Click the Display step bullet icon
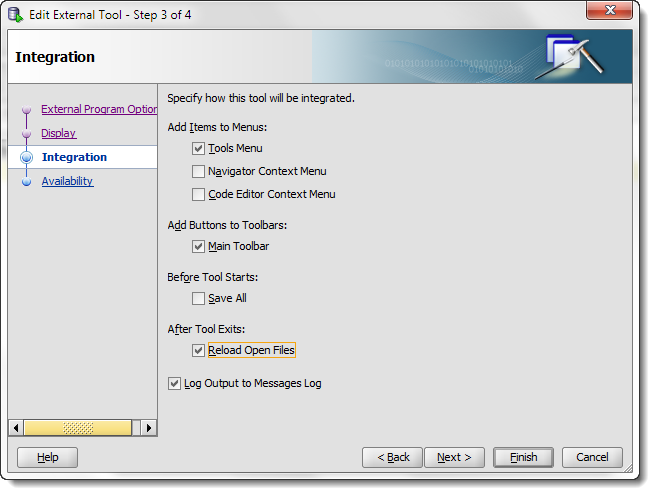Viewport: 655px width, 495px height. (x=26, y=134)
